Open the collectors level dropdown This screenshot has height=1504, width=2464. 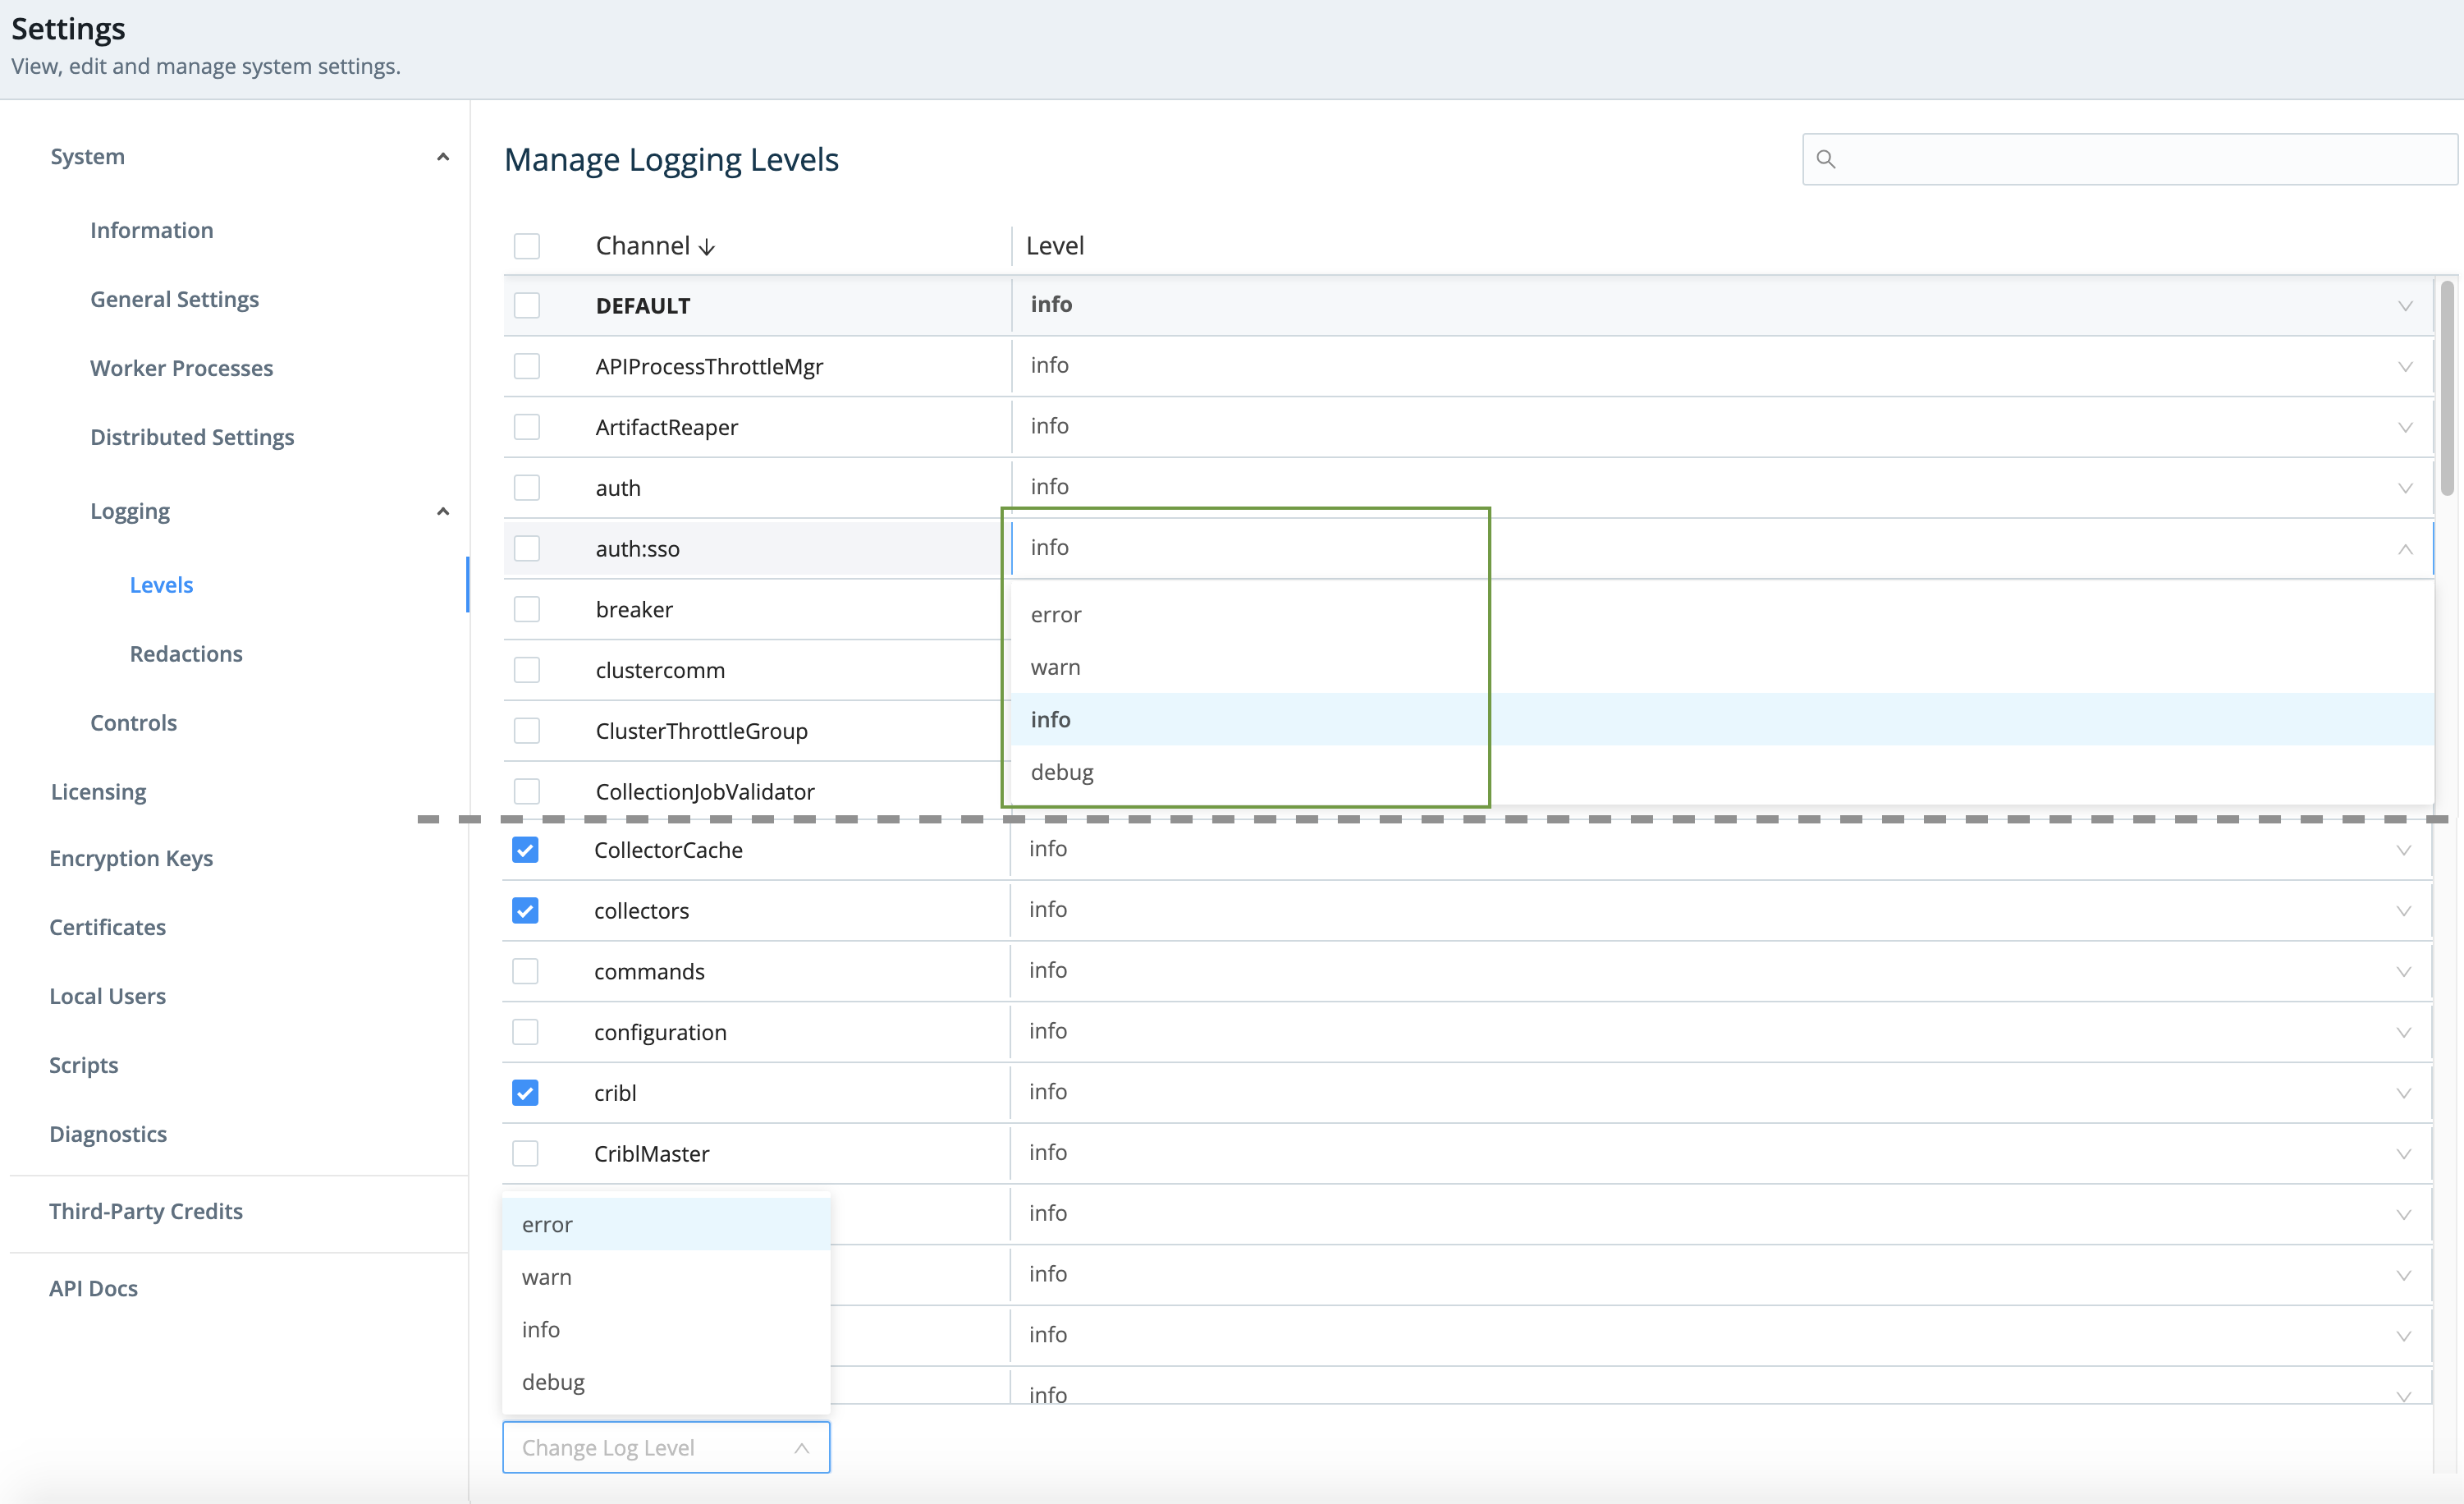point(1720,911)
